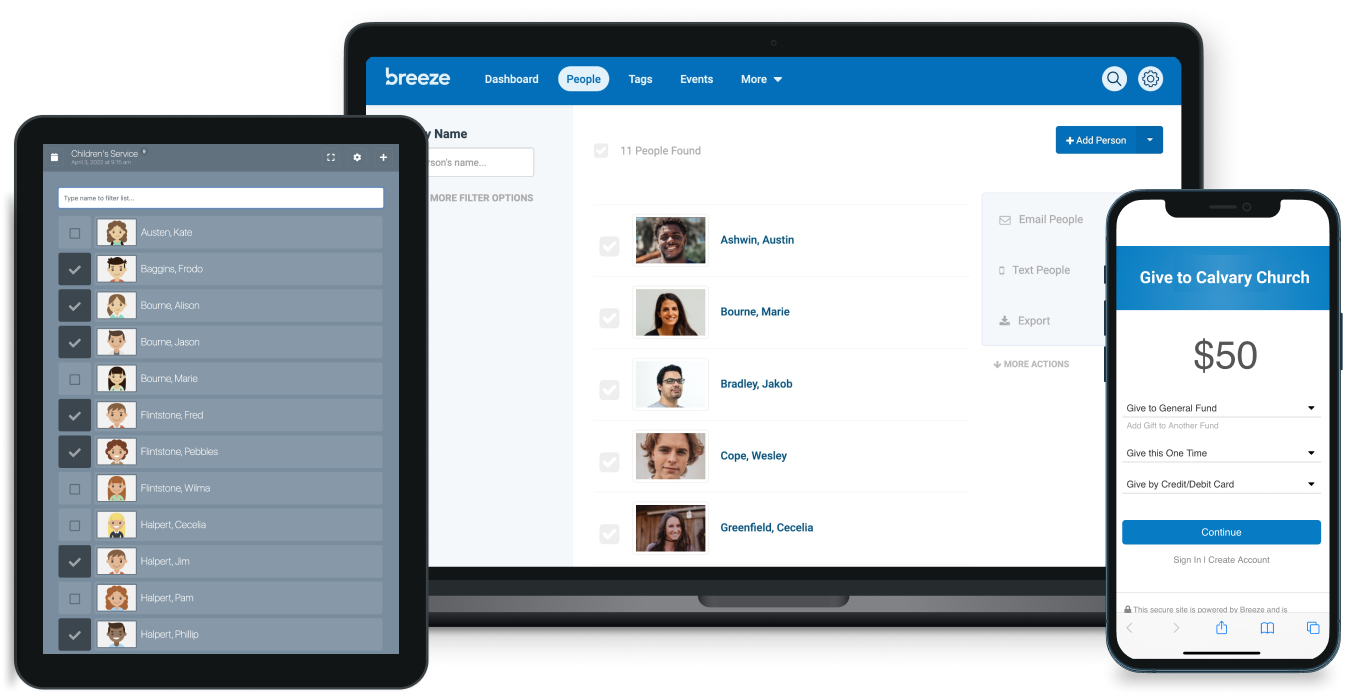The image size is (1346, 697).
Task: Uncheck Halpert, Jim on tablet
Action: coord(75,561)
